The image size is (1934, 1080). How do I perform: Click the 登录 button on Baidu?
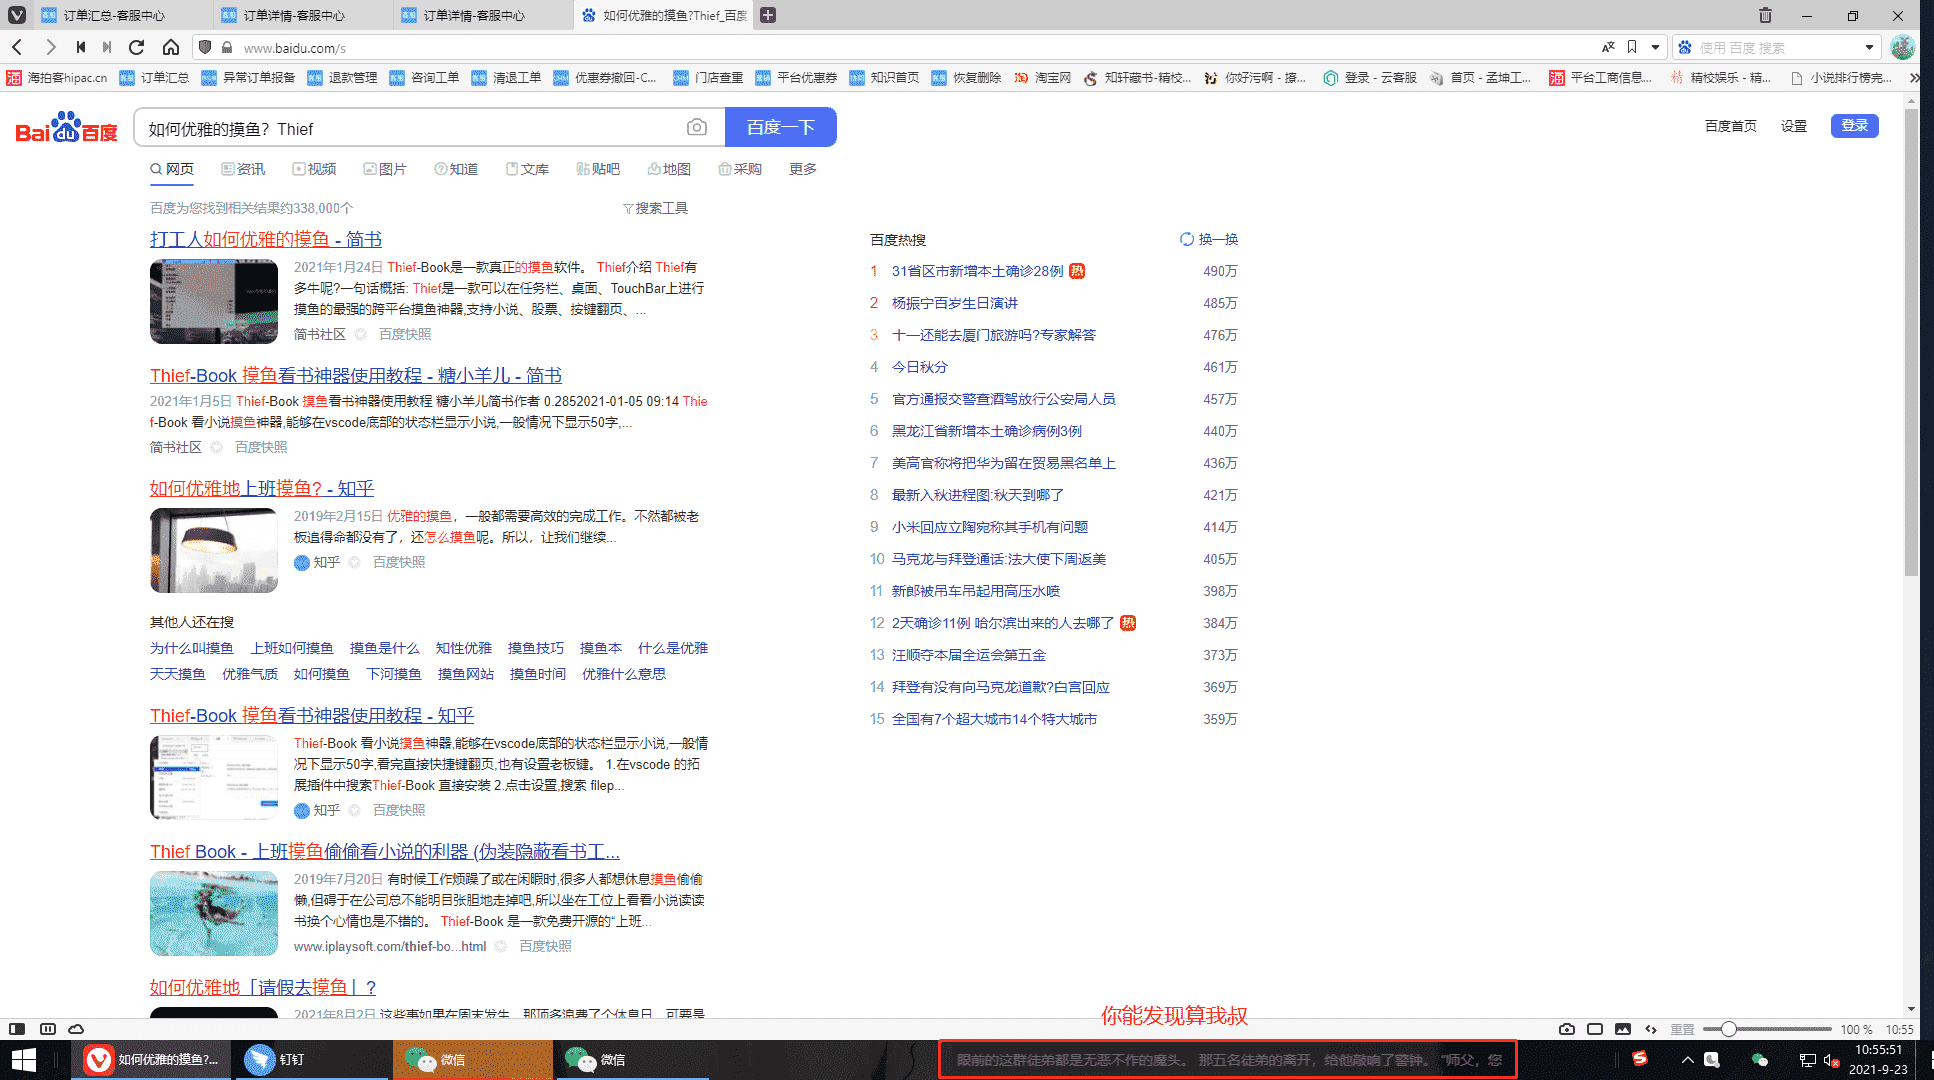click(1856, 125)
